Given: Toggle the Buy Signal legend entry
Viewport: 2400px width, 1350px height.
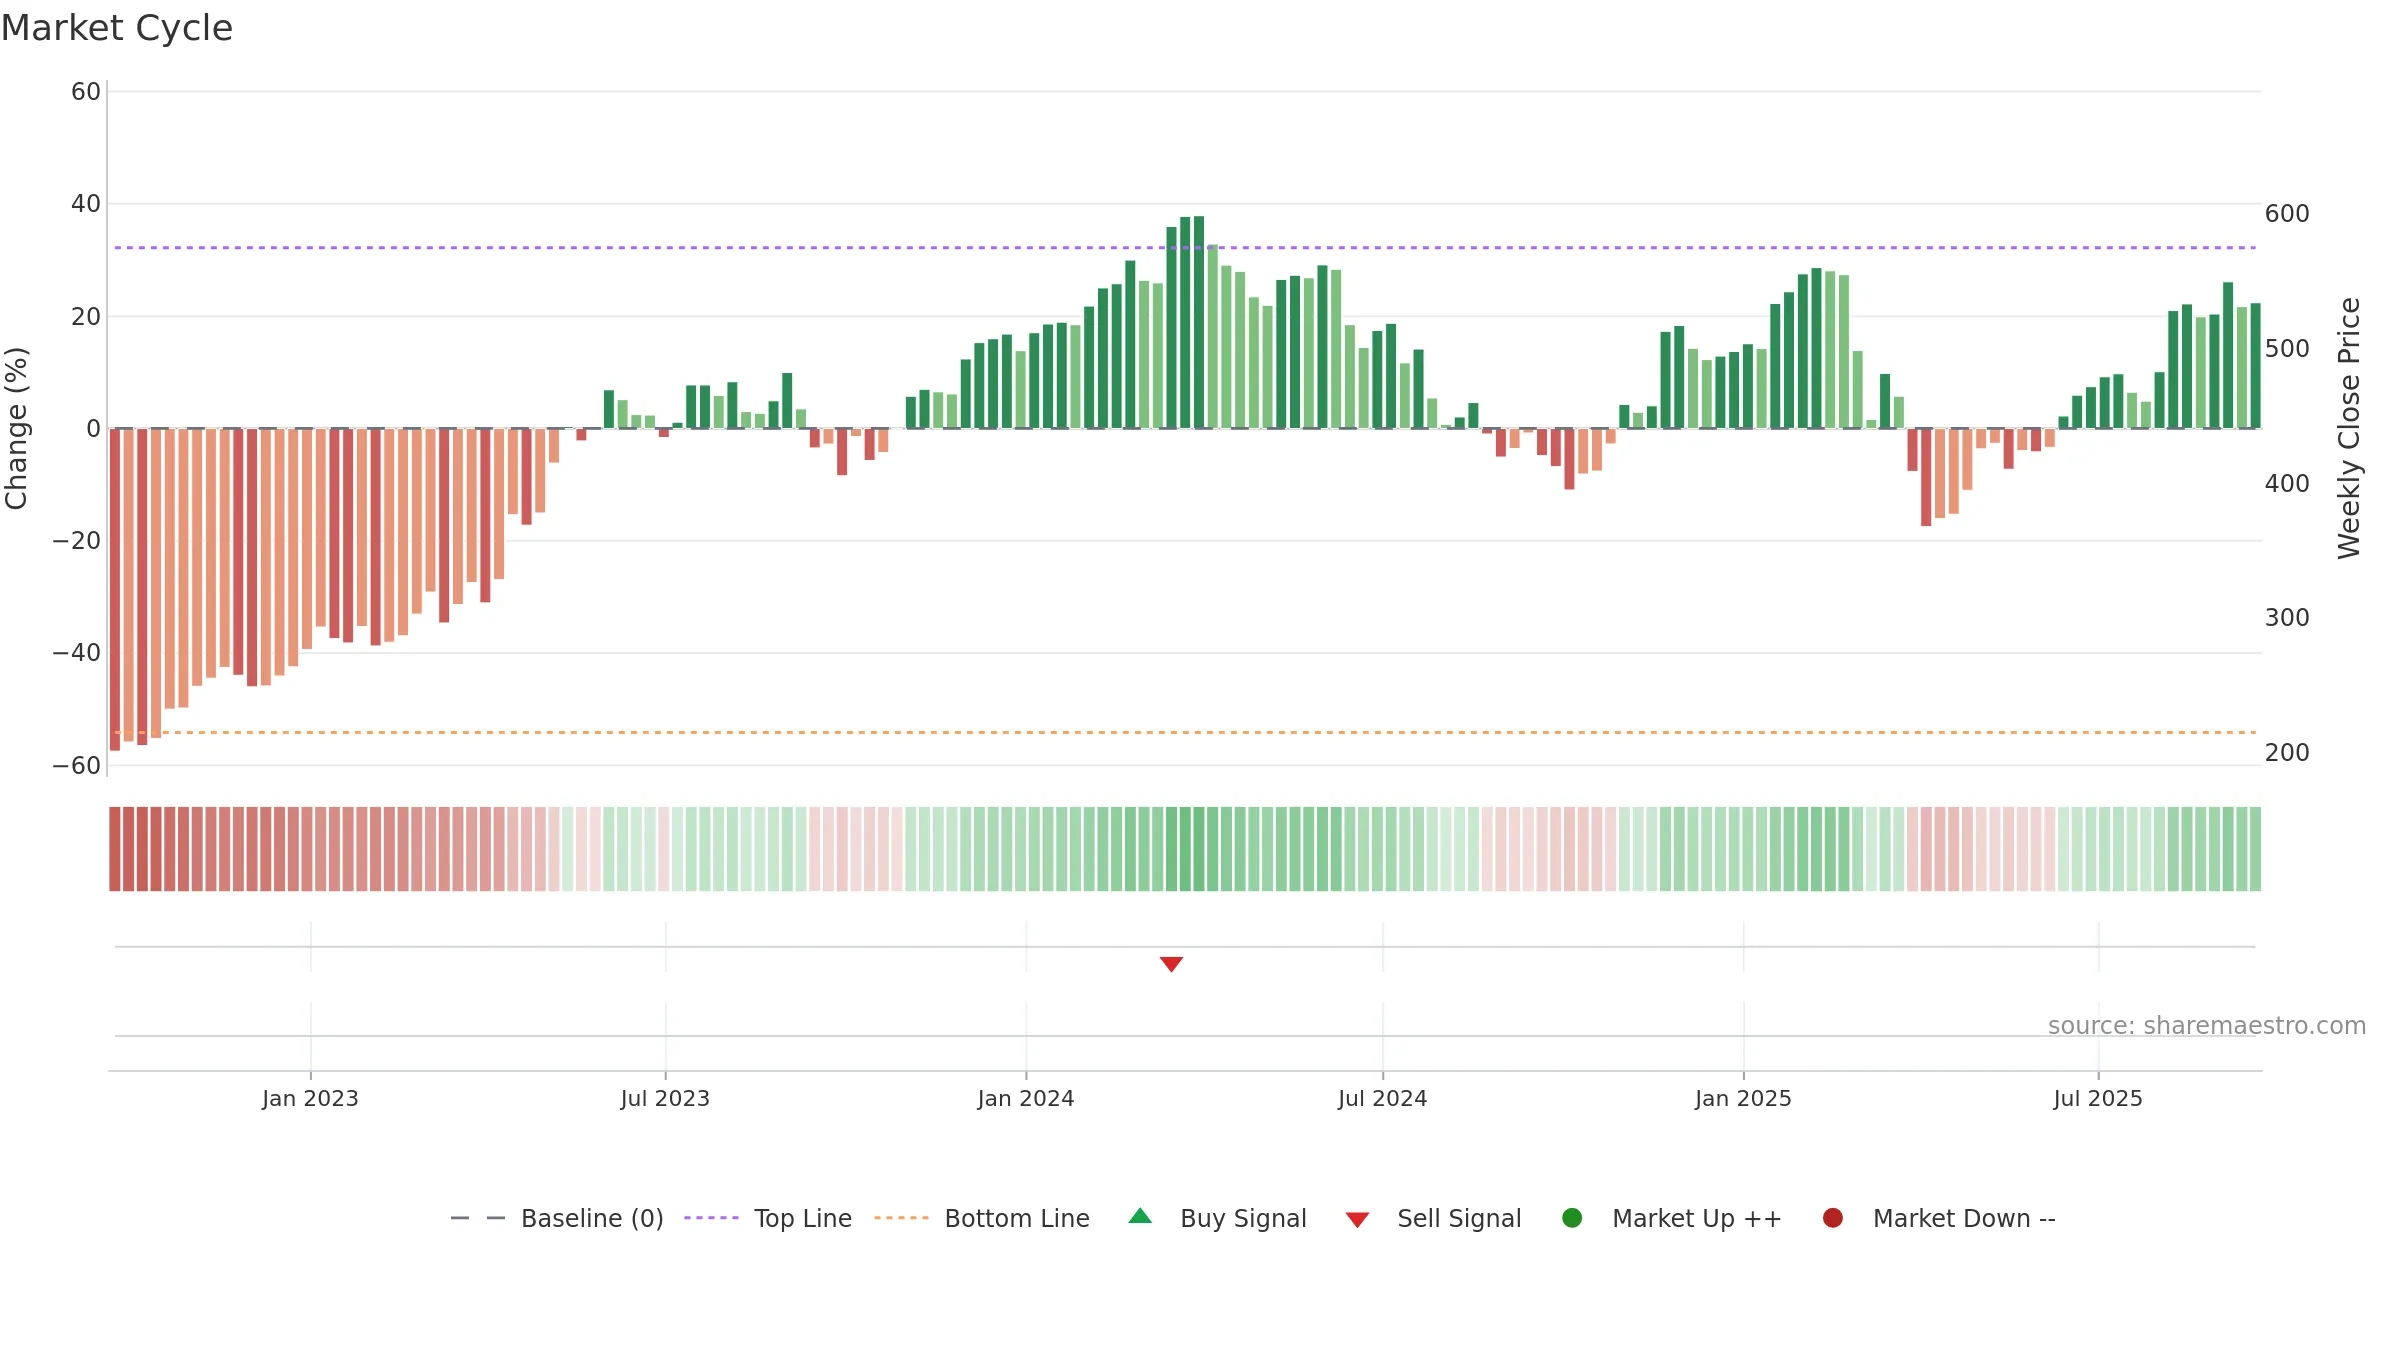Looking at the screenshot, I should tap(1217, 1218).
